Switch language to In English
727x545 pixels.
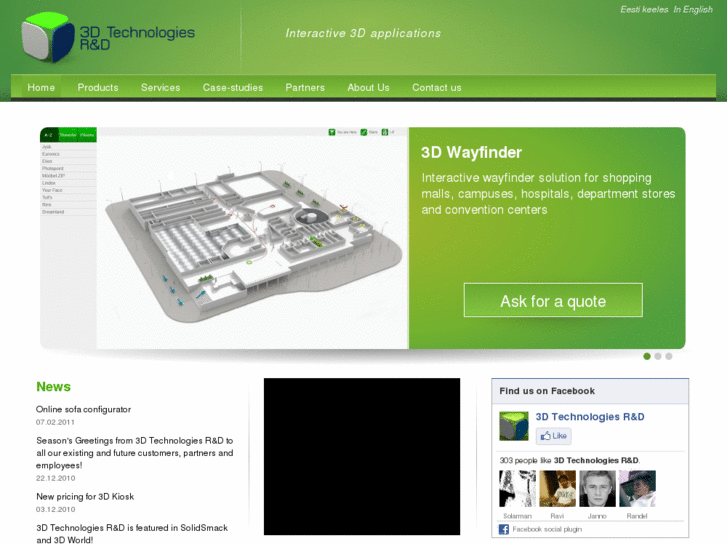(693, 9)
